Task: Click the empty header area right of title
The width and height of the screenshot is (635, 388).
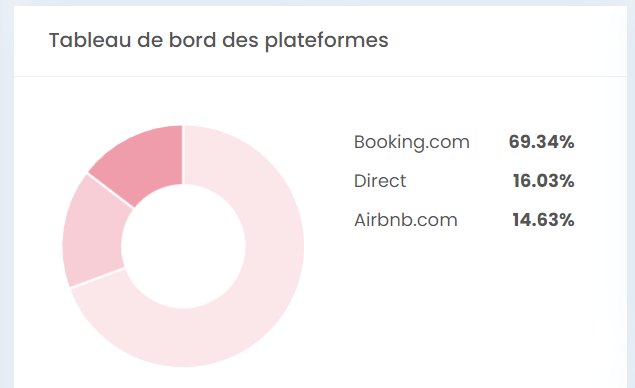Action: click(x=506, y=41)
